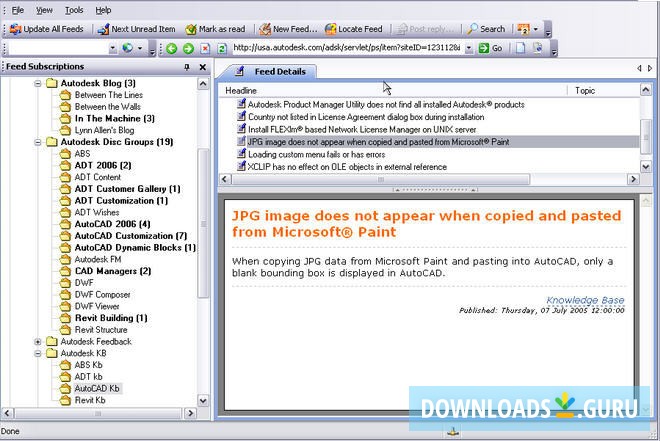
Task: Open the URL history dropdown arrow
Action: tap(469, 48)
